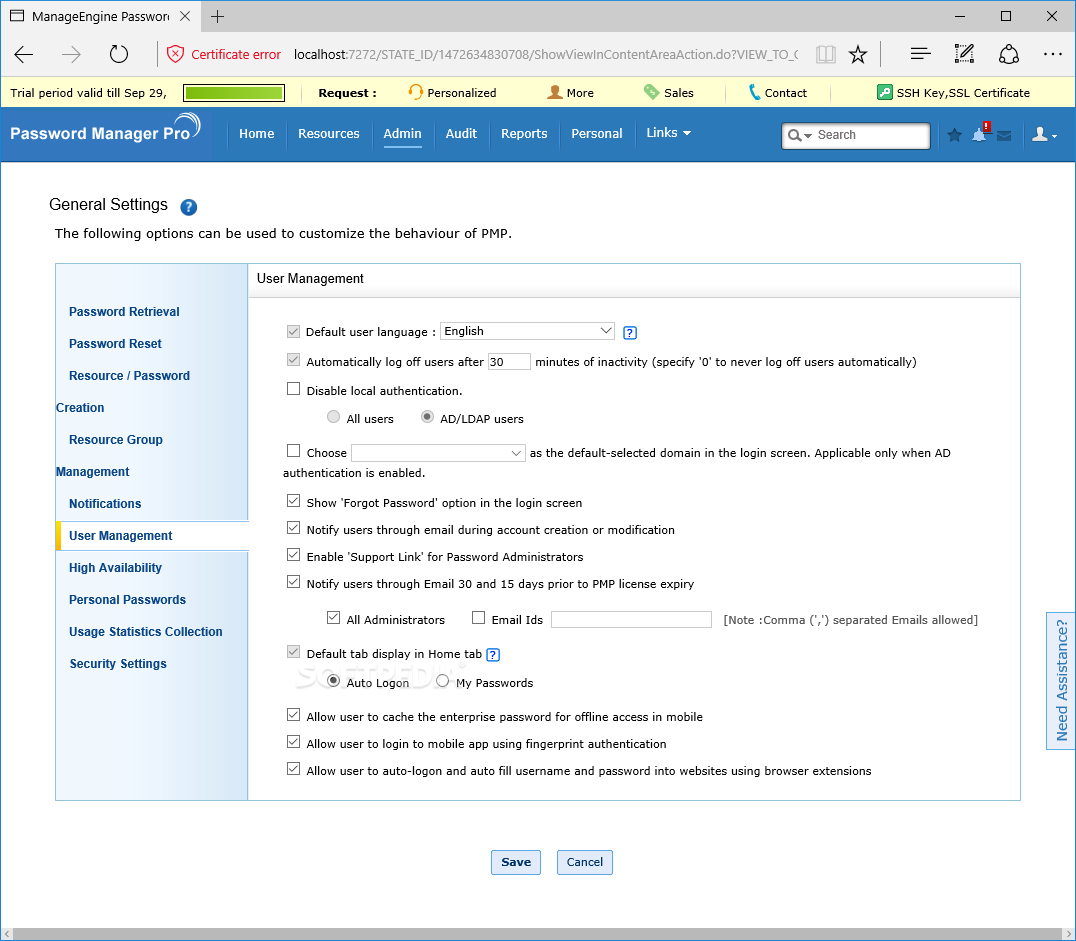The width and height of the screenshot is (1076, 941).
Task: Open the Audit tab
Action: (461, 134)
